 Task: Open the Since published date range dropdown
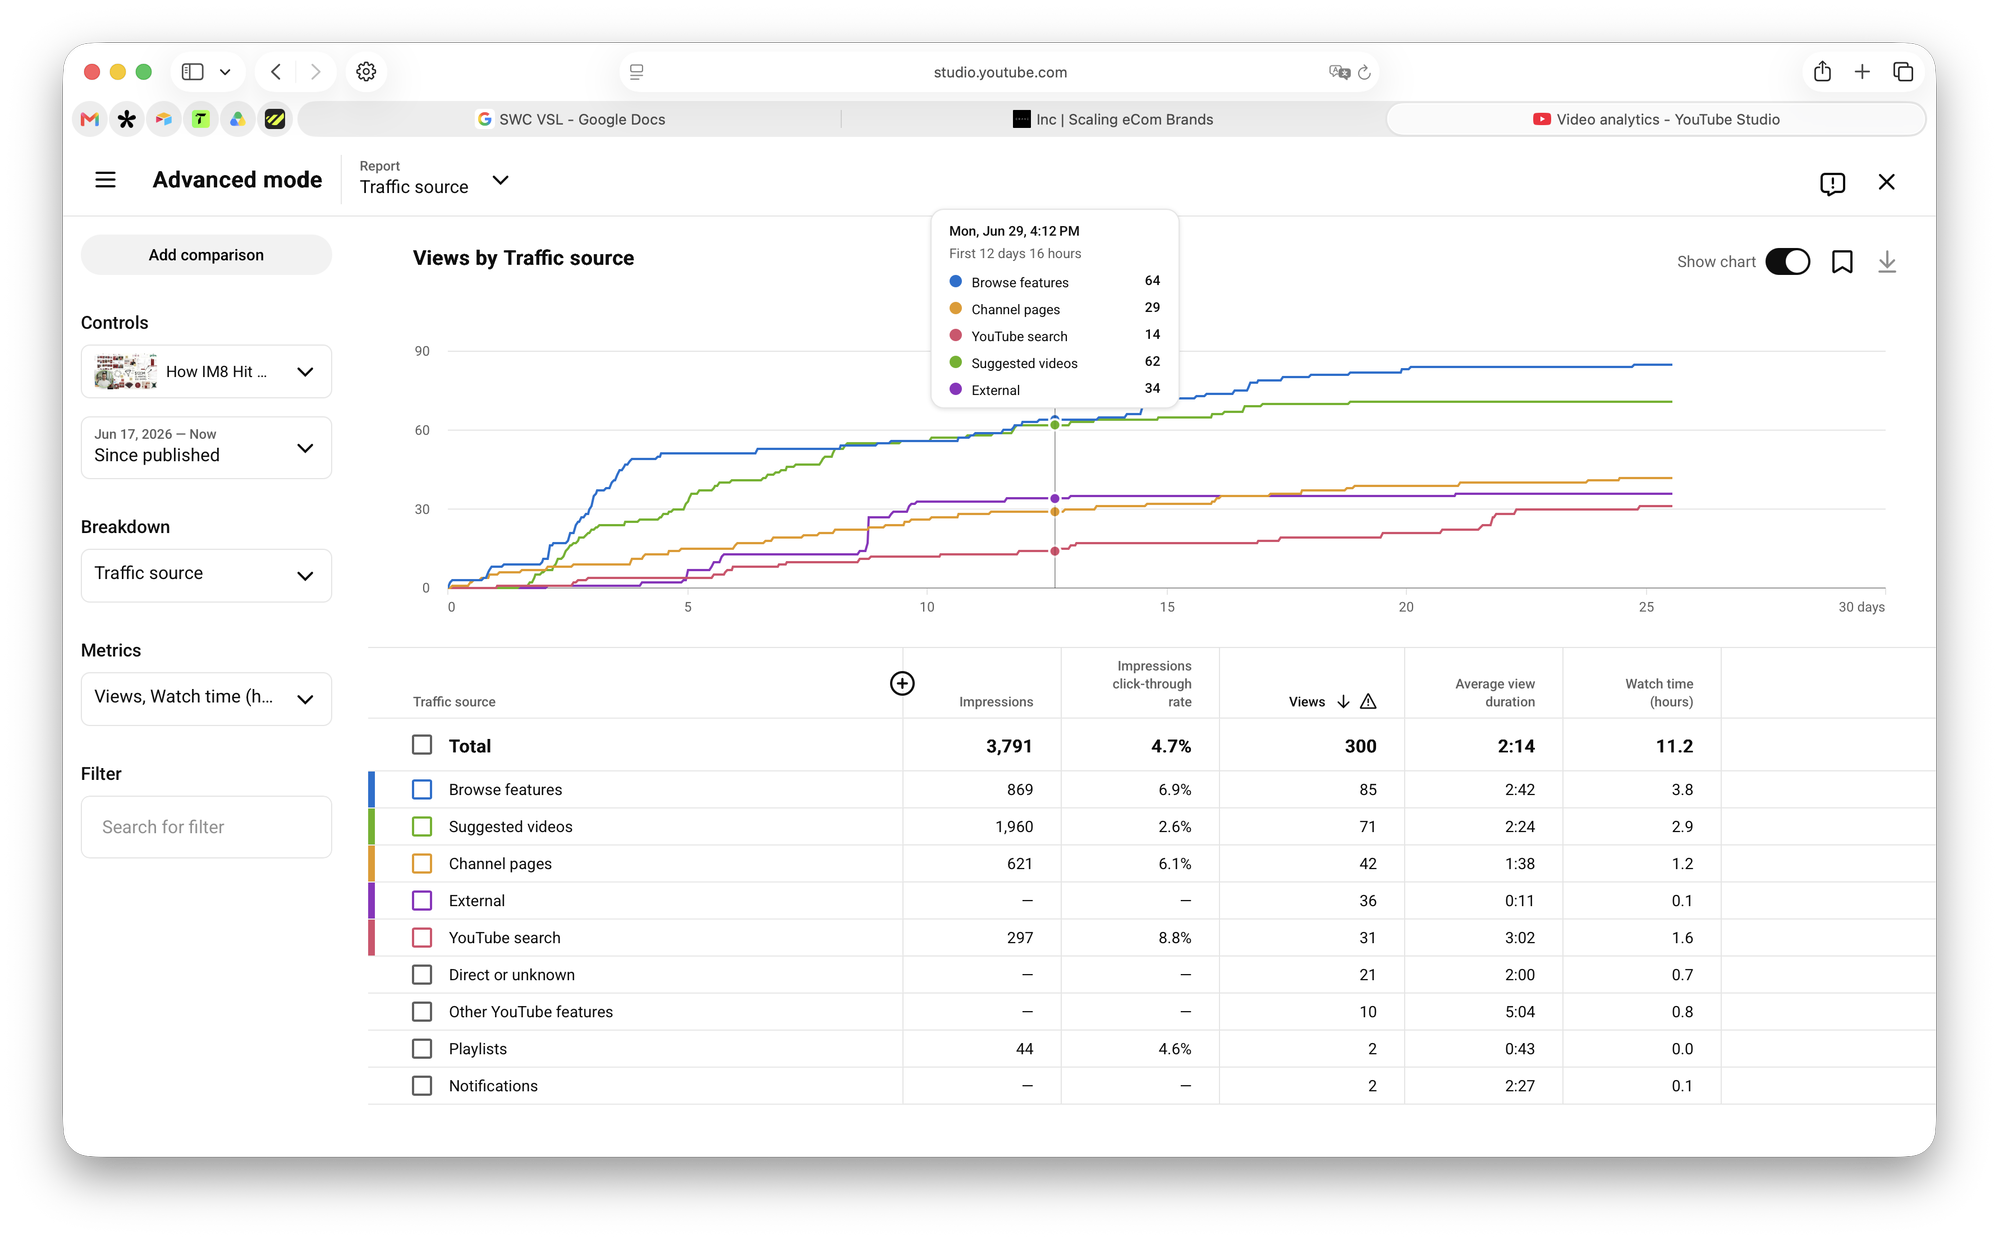[206, 447]
